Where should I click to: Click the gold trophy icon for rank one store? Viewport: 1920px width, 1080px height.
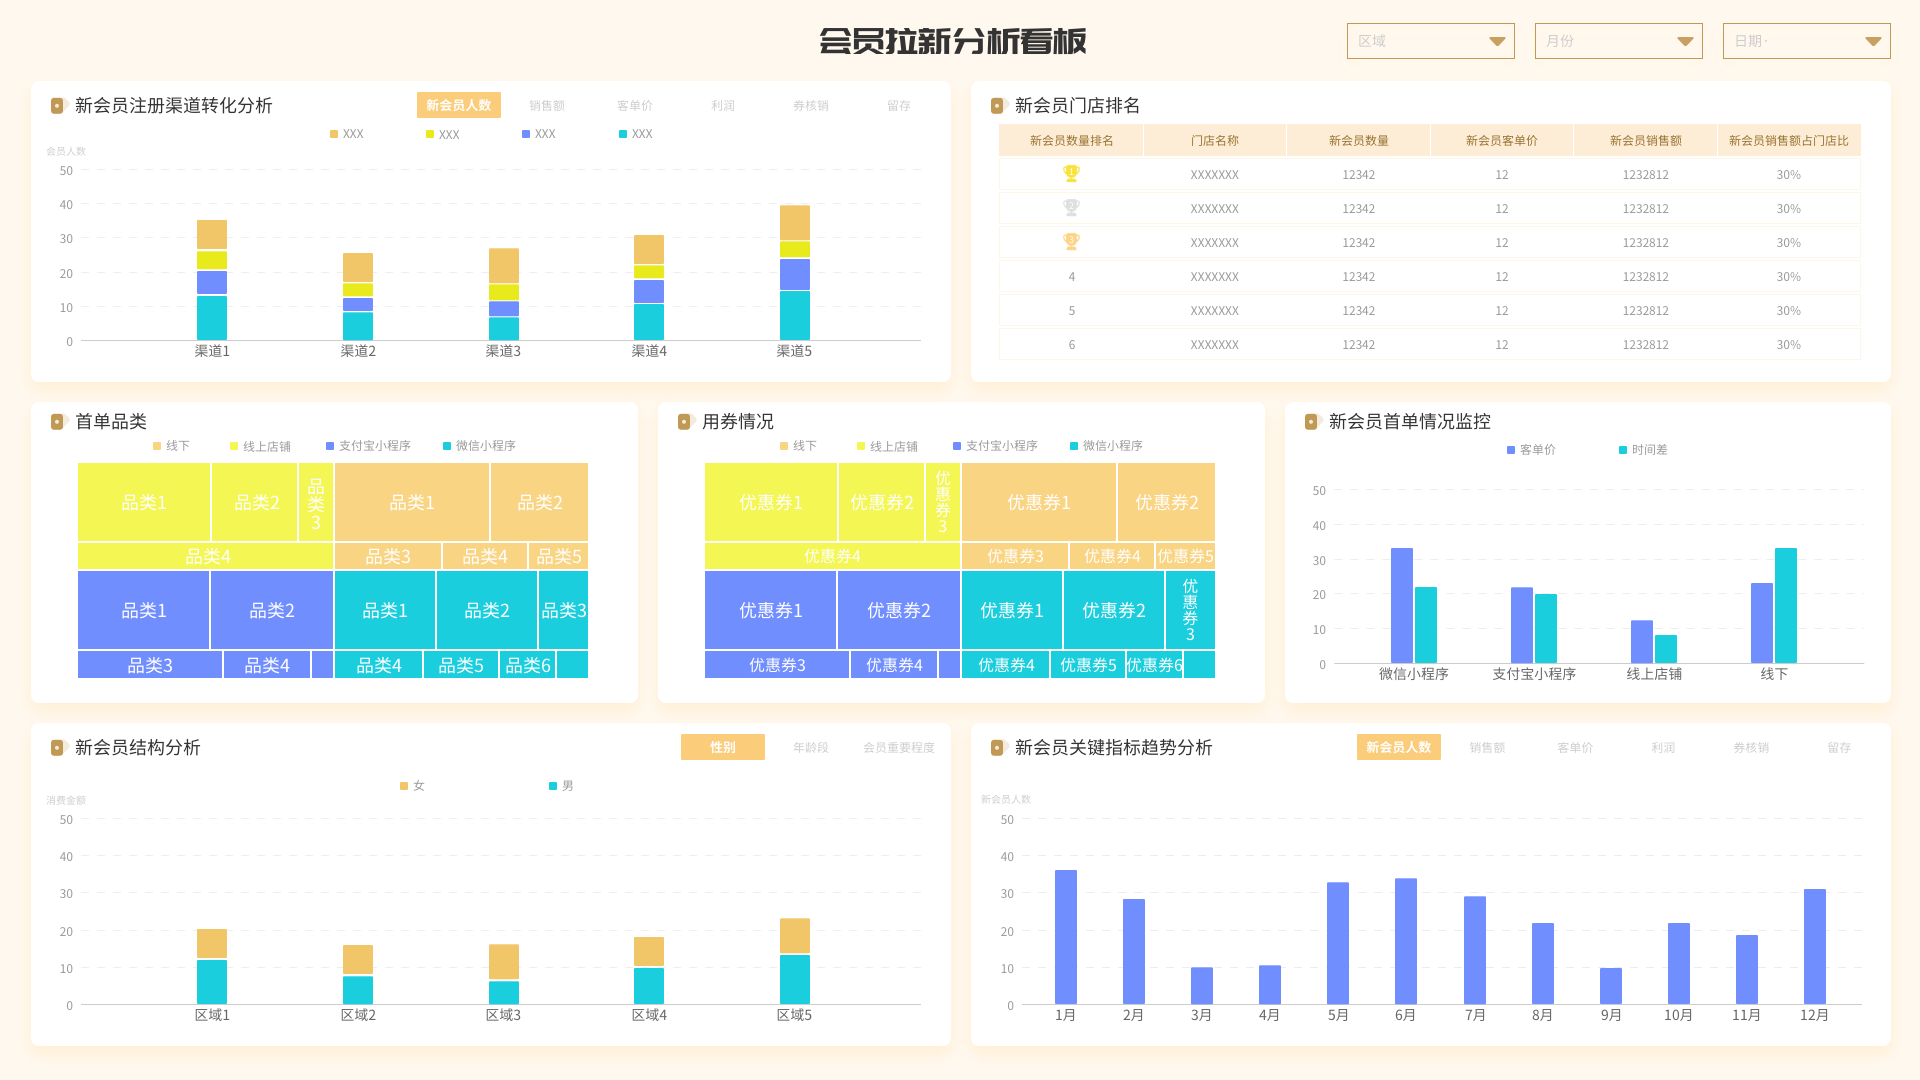(1071, 173)
